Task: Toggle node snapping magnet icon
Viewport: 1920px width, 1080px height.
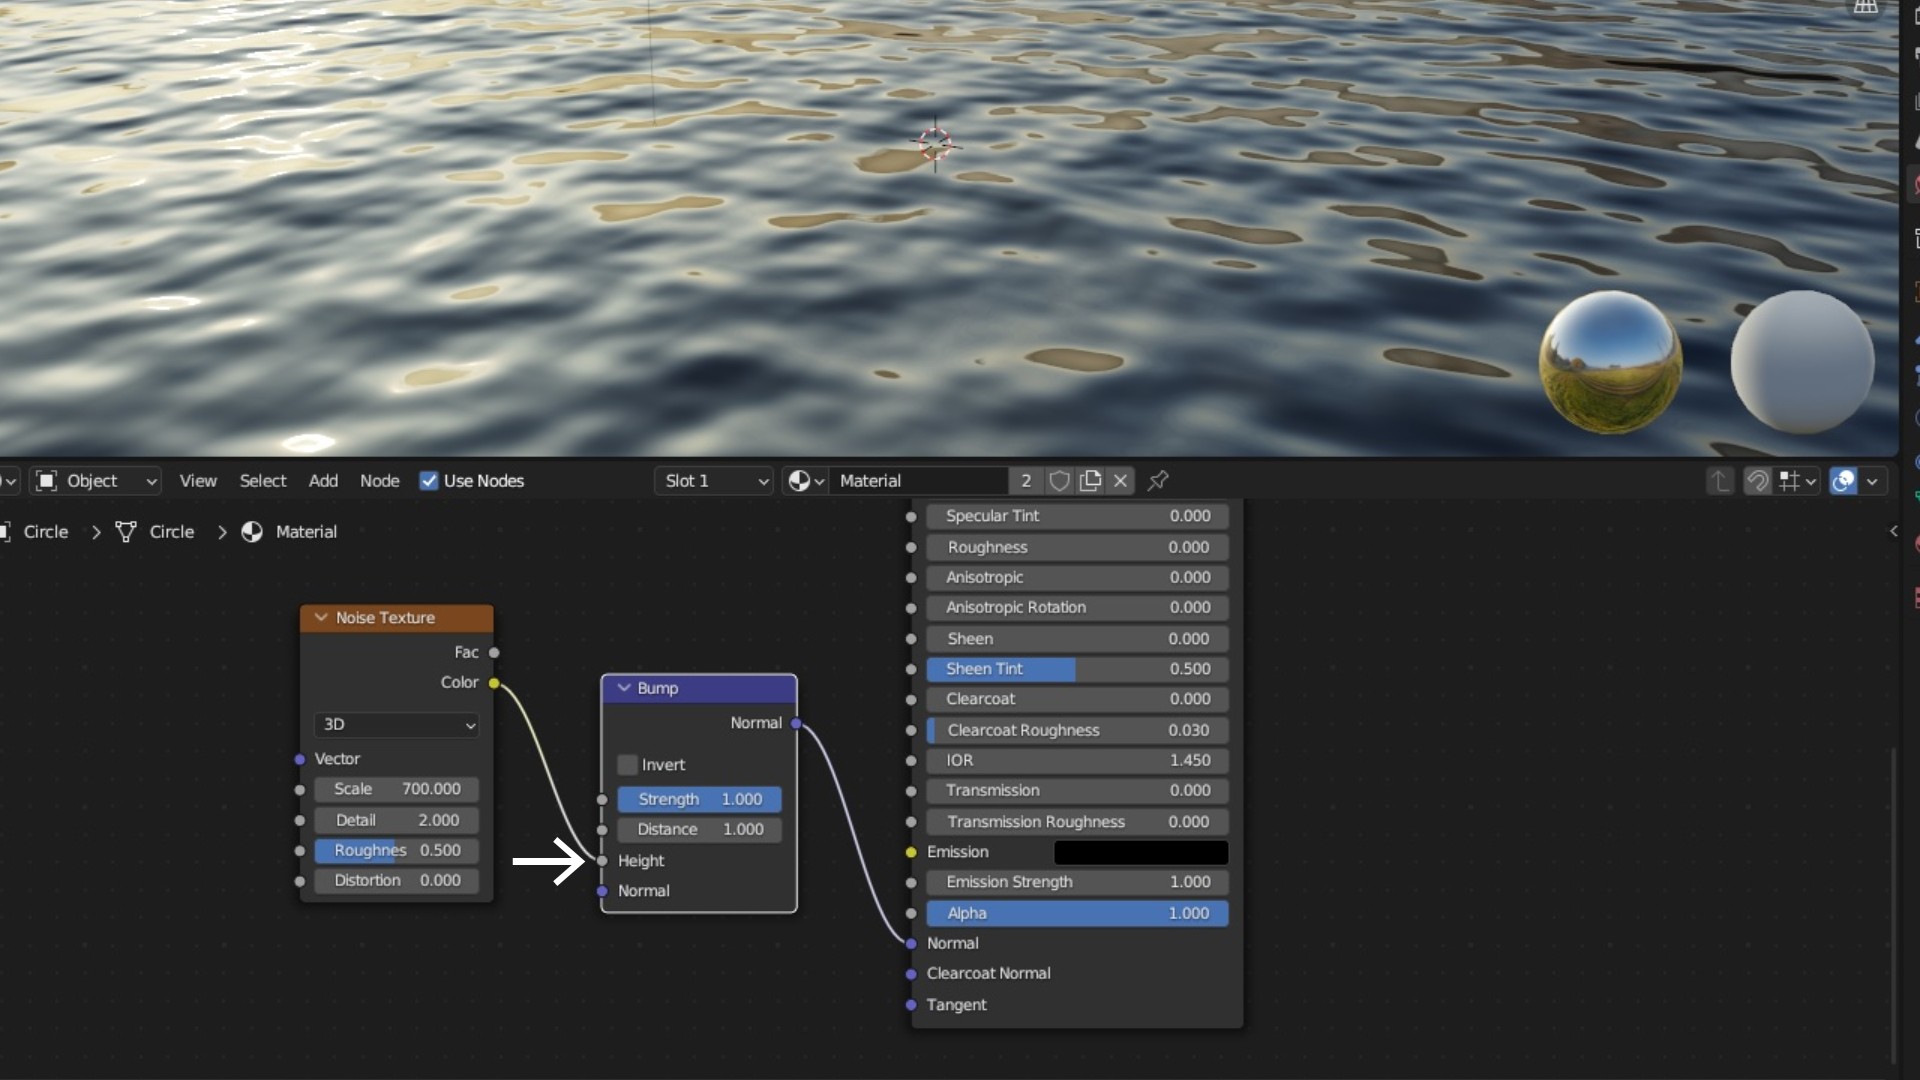Action: click(x=1757, y=481)
